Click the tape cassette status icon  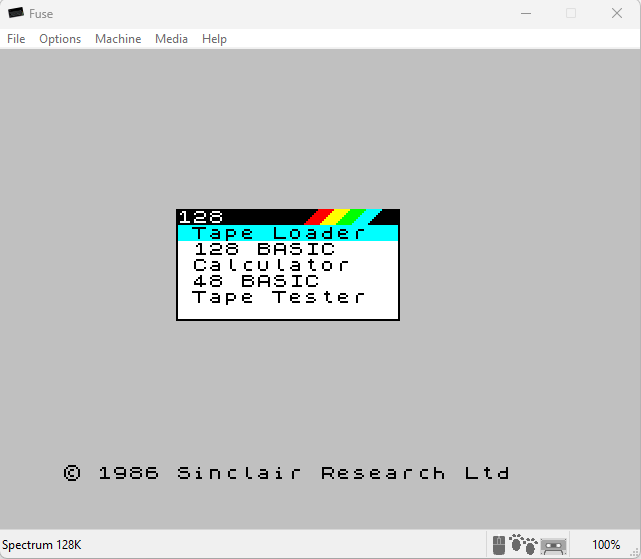[x=553, y=546]
